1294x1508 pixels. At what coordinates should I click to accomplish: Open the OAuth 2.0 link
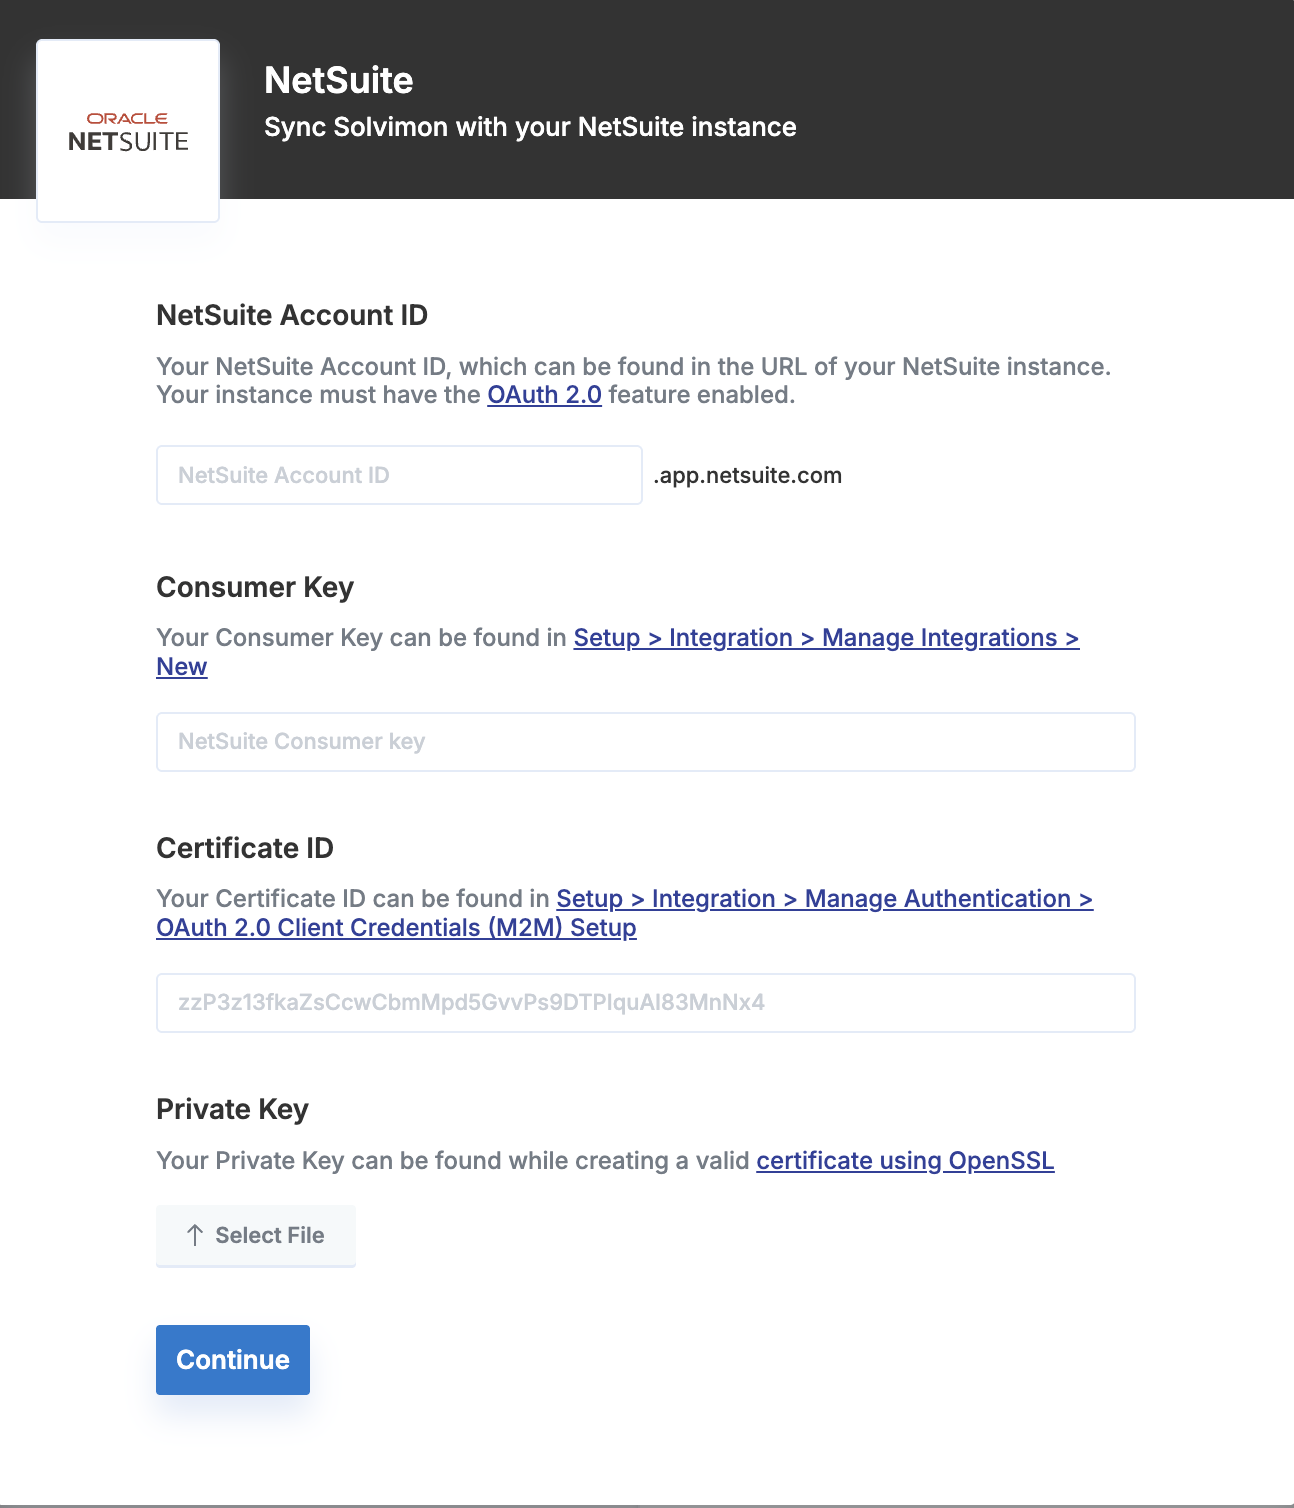point(544,395)
